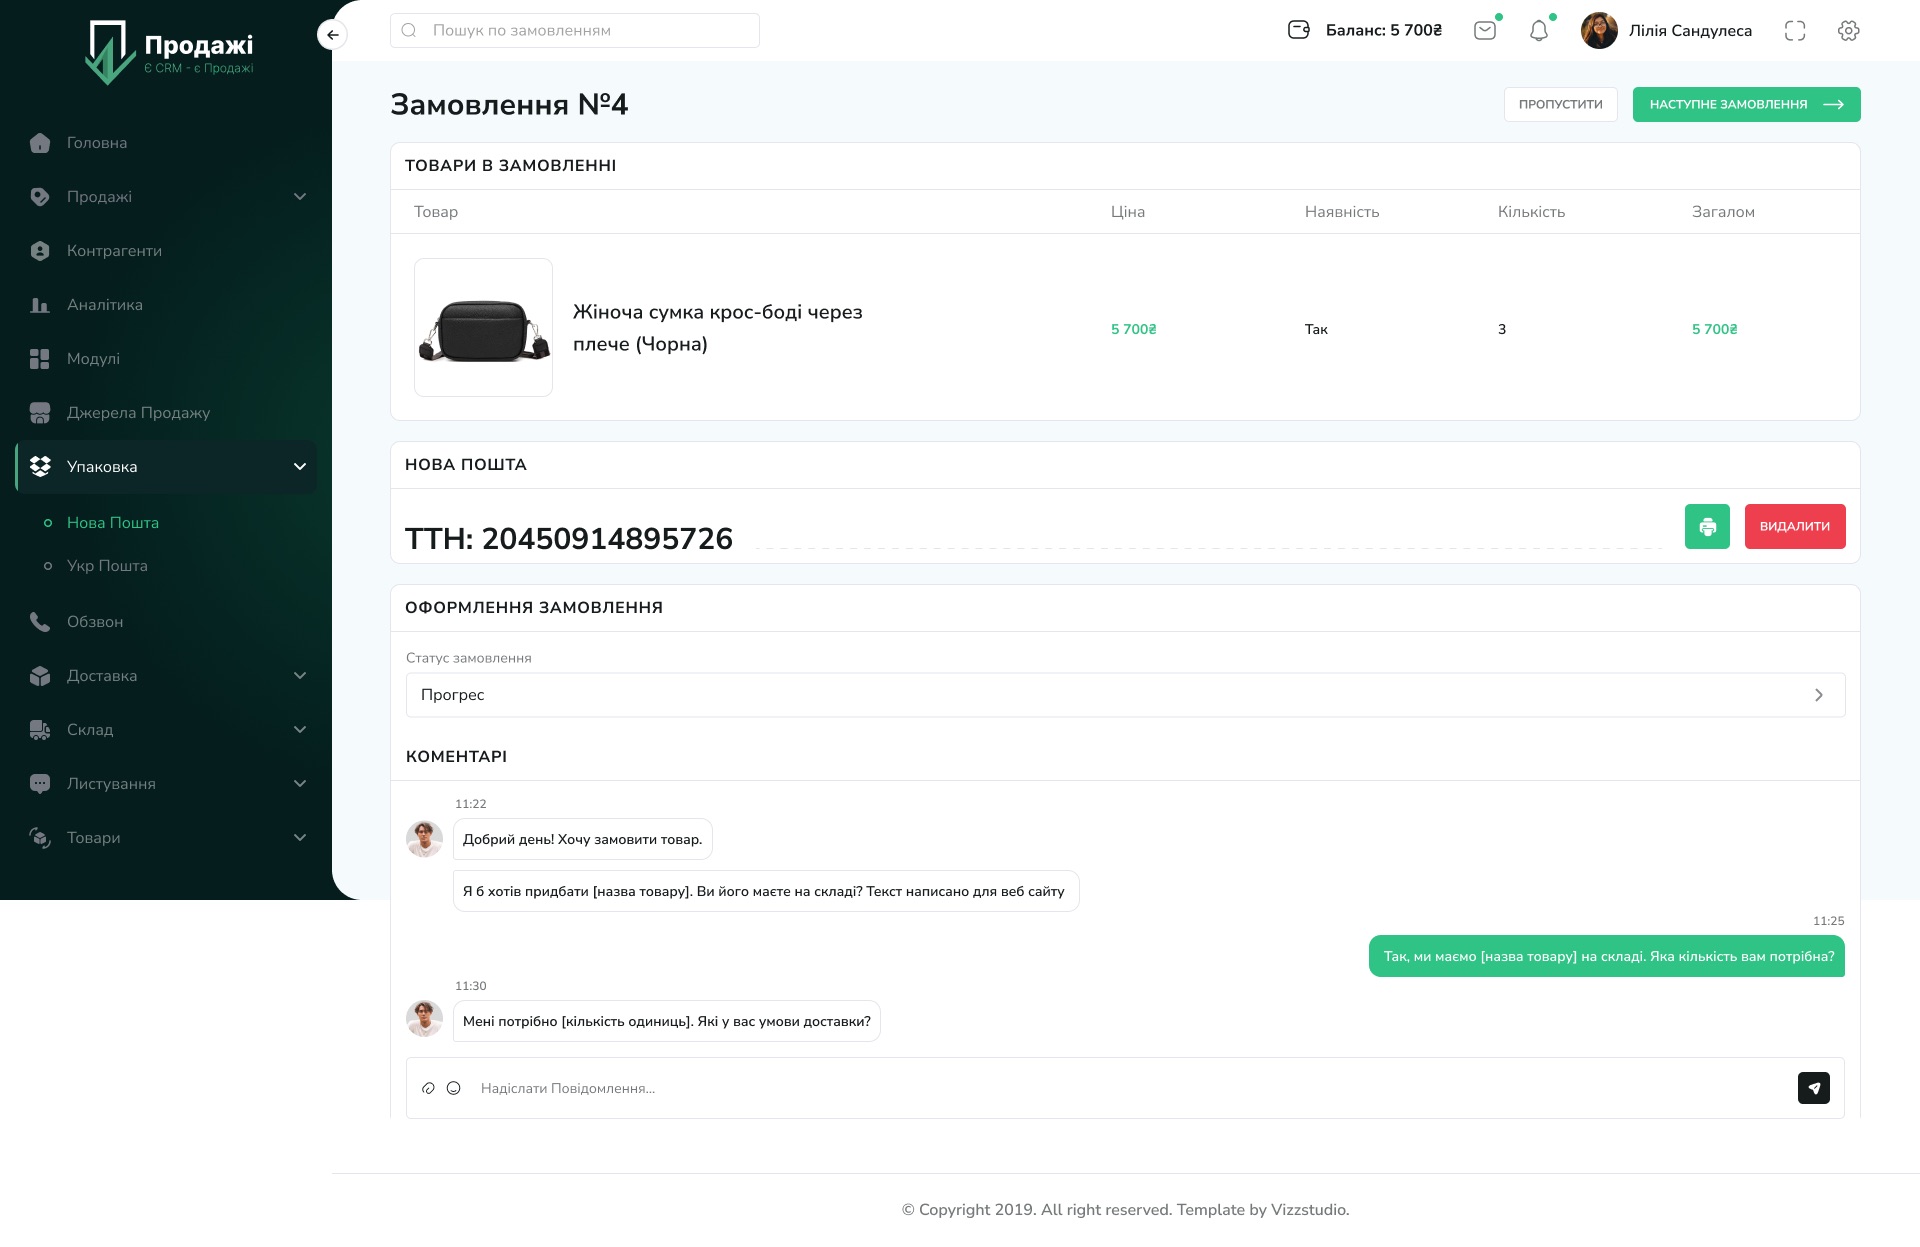The width and height of the screenshot is (1920, 1247).
Task: Open the emoji picker icon
Action: (x=454, y=1088)
